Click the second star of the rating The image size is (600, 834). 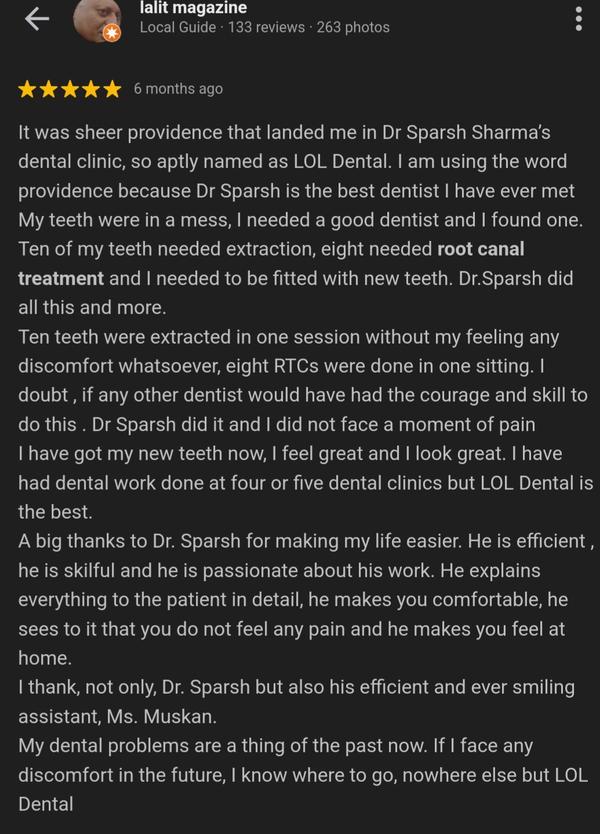(x=48, y=89)
